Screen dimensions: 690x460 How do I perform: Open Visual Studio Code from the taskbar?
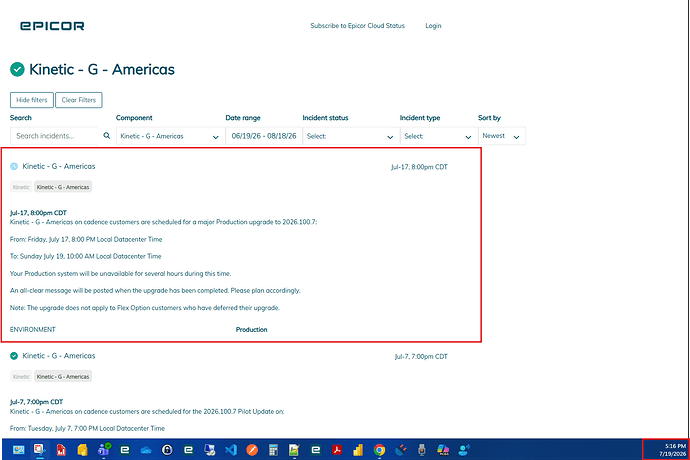tap(231, 450)
